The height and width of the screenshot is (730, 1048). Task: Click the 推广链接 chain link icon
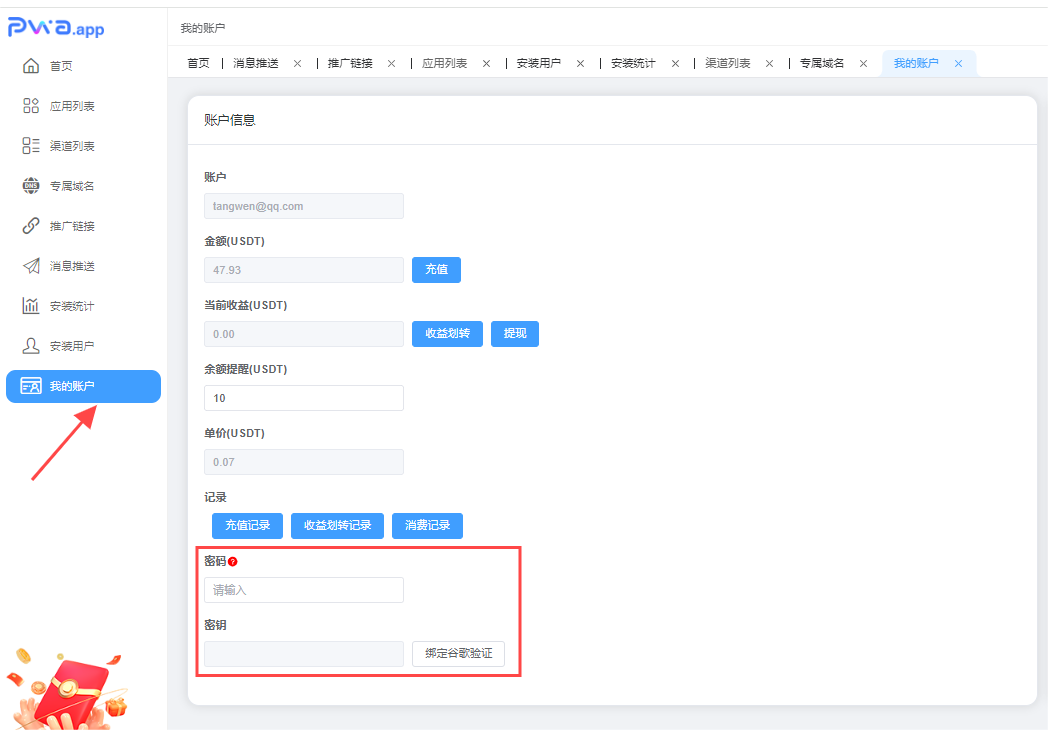coord(31,226)
